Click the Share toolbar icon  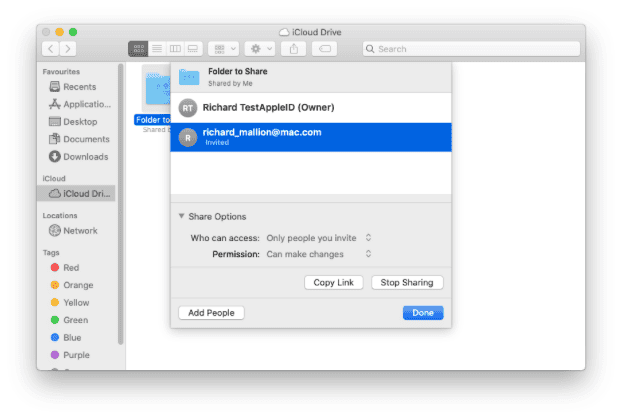294,49
